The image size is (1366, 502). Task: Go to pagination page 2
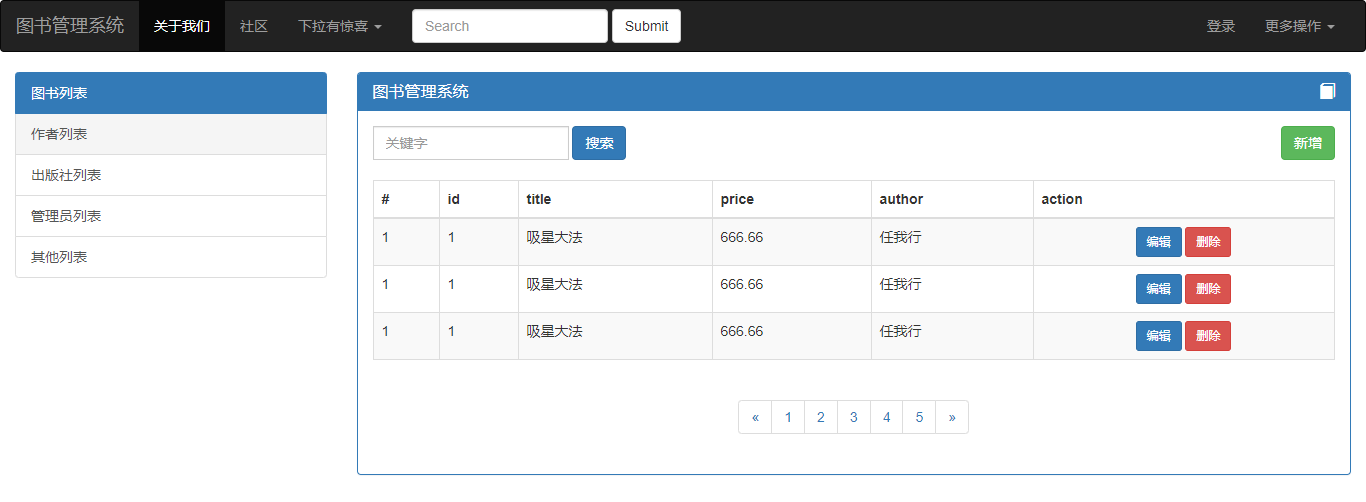coord(821,417)
